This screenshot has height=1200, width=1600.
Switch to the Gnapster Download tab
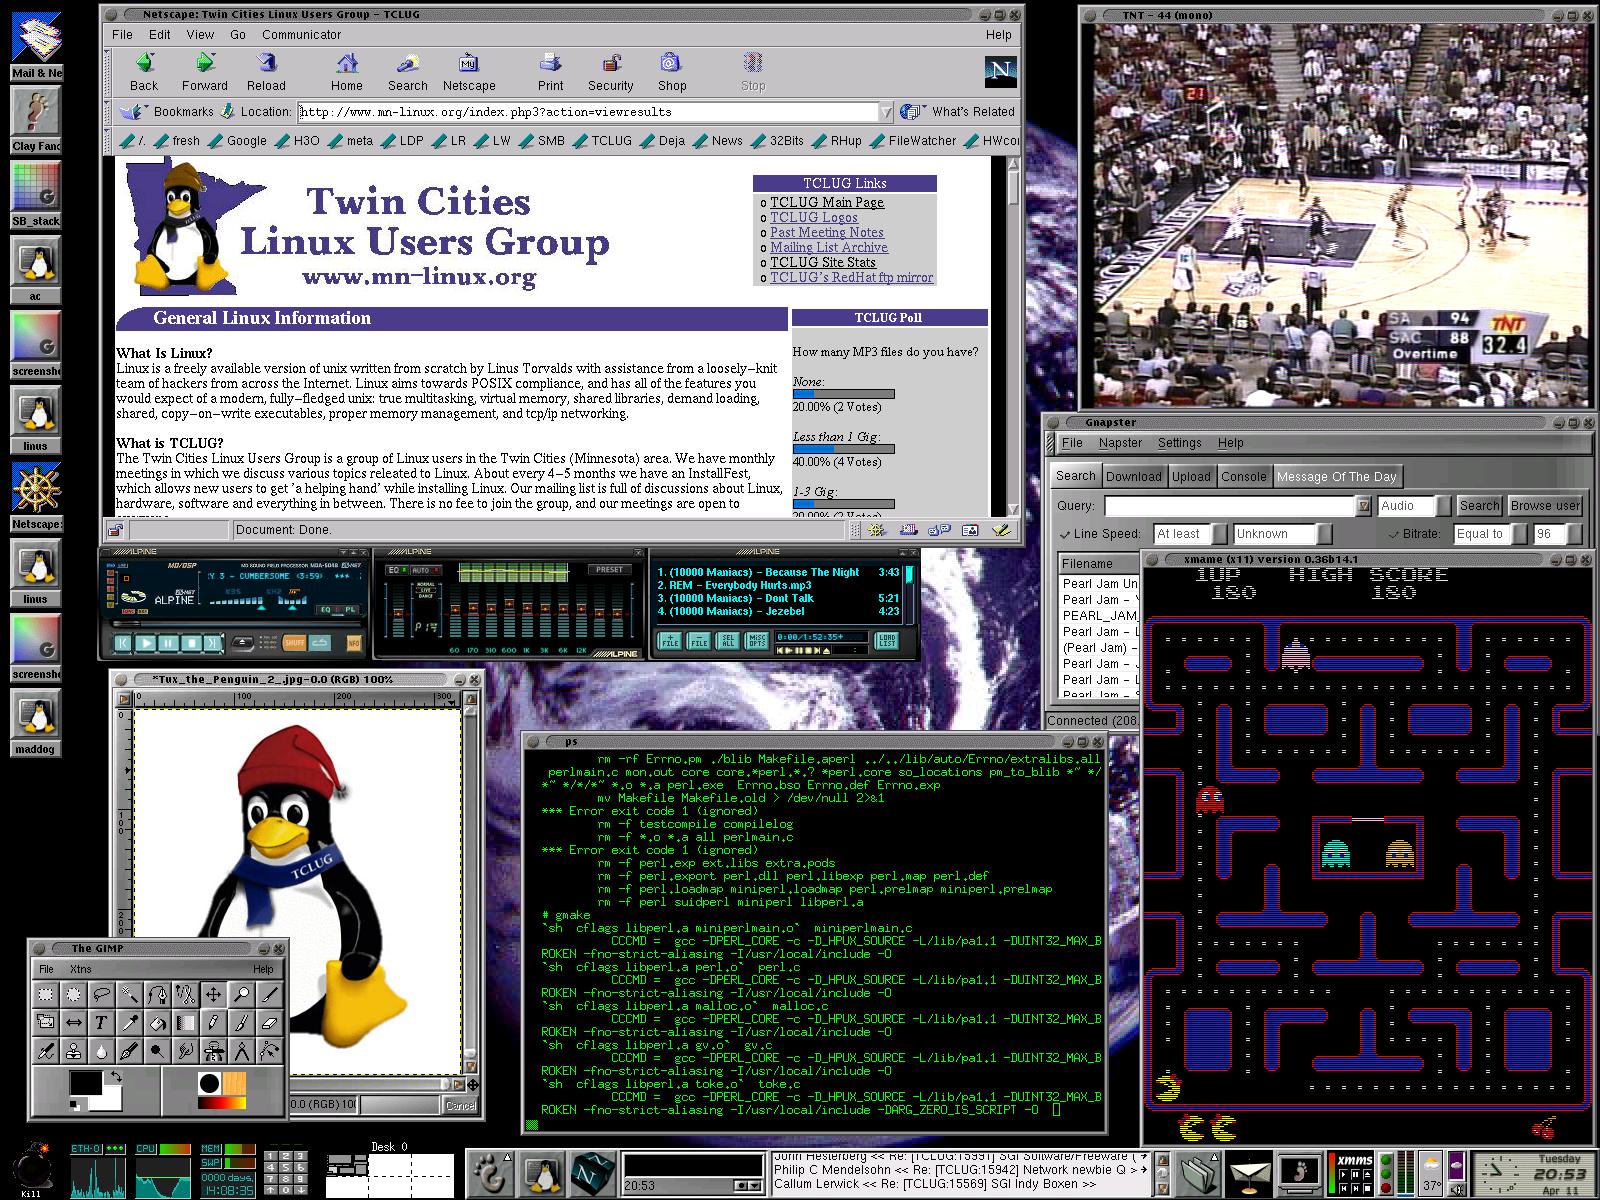click(1134, 477)
